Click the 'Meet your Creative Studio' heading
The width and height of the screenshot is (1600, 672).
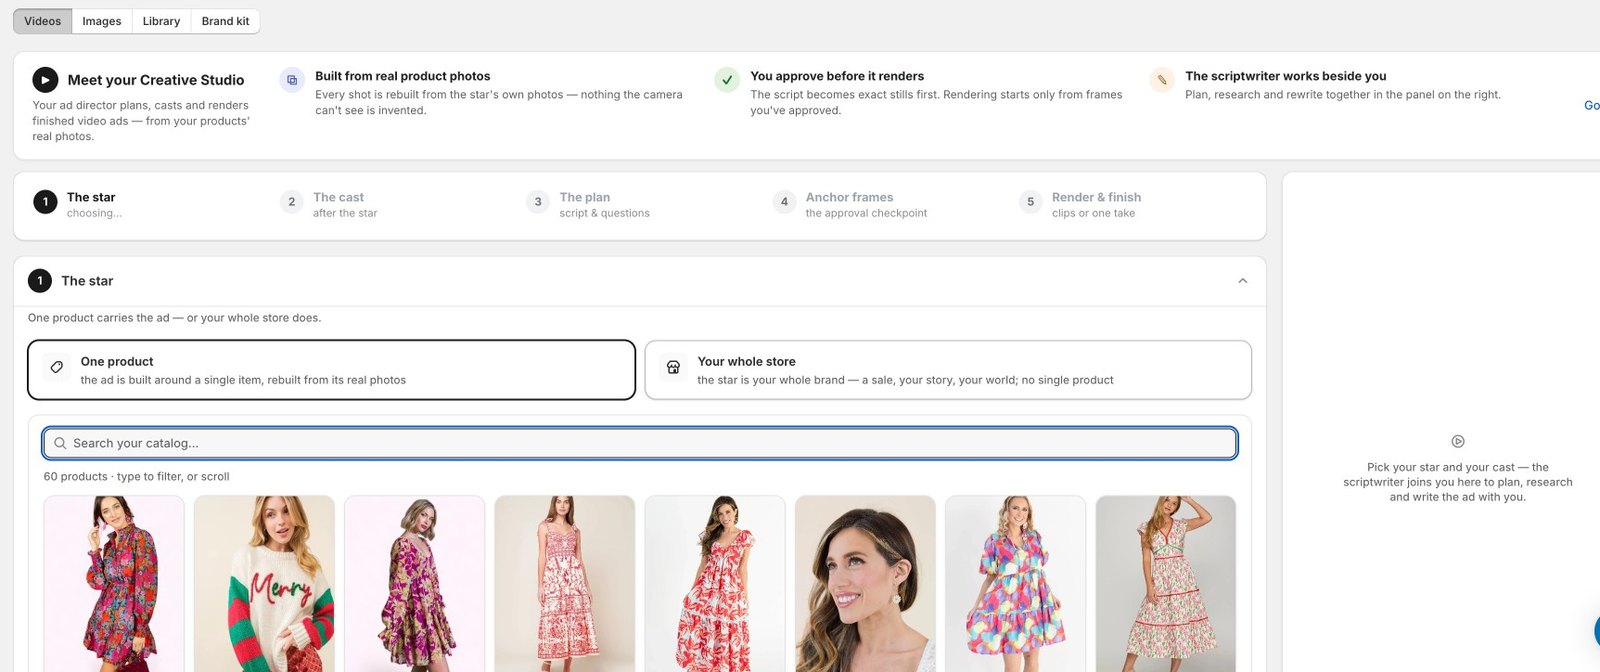[156, 80]
